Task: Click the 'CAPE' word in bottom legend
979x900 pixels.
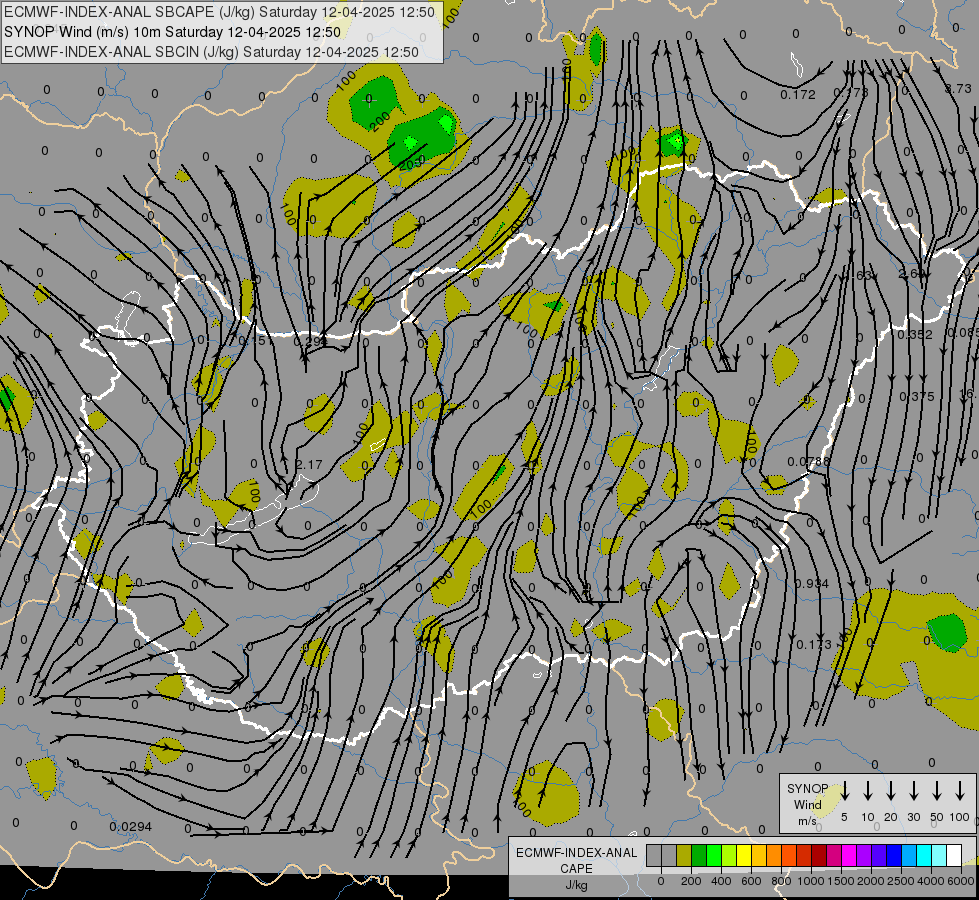Action: [x=576, y=869]
